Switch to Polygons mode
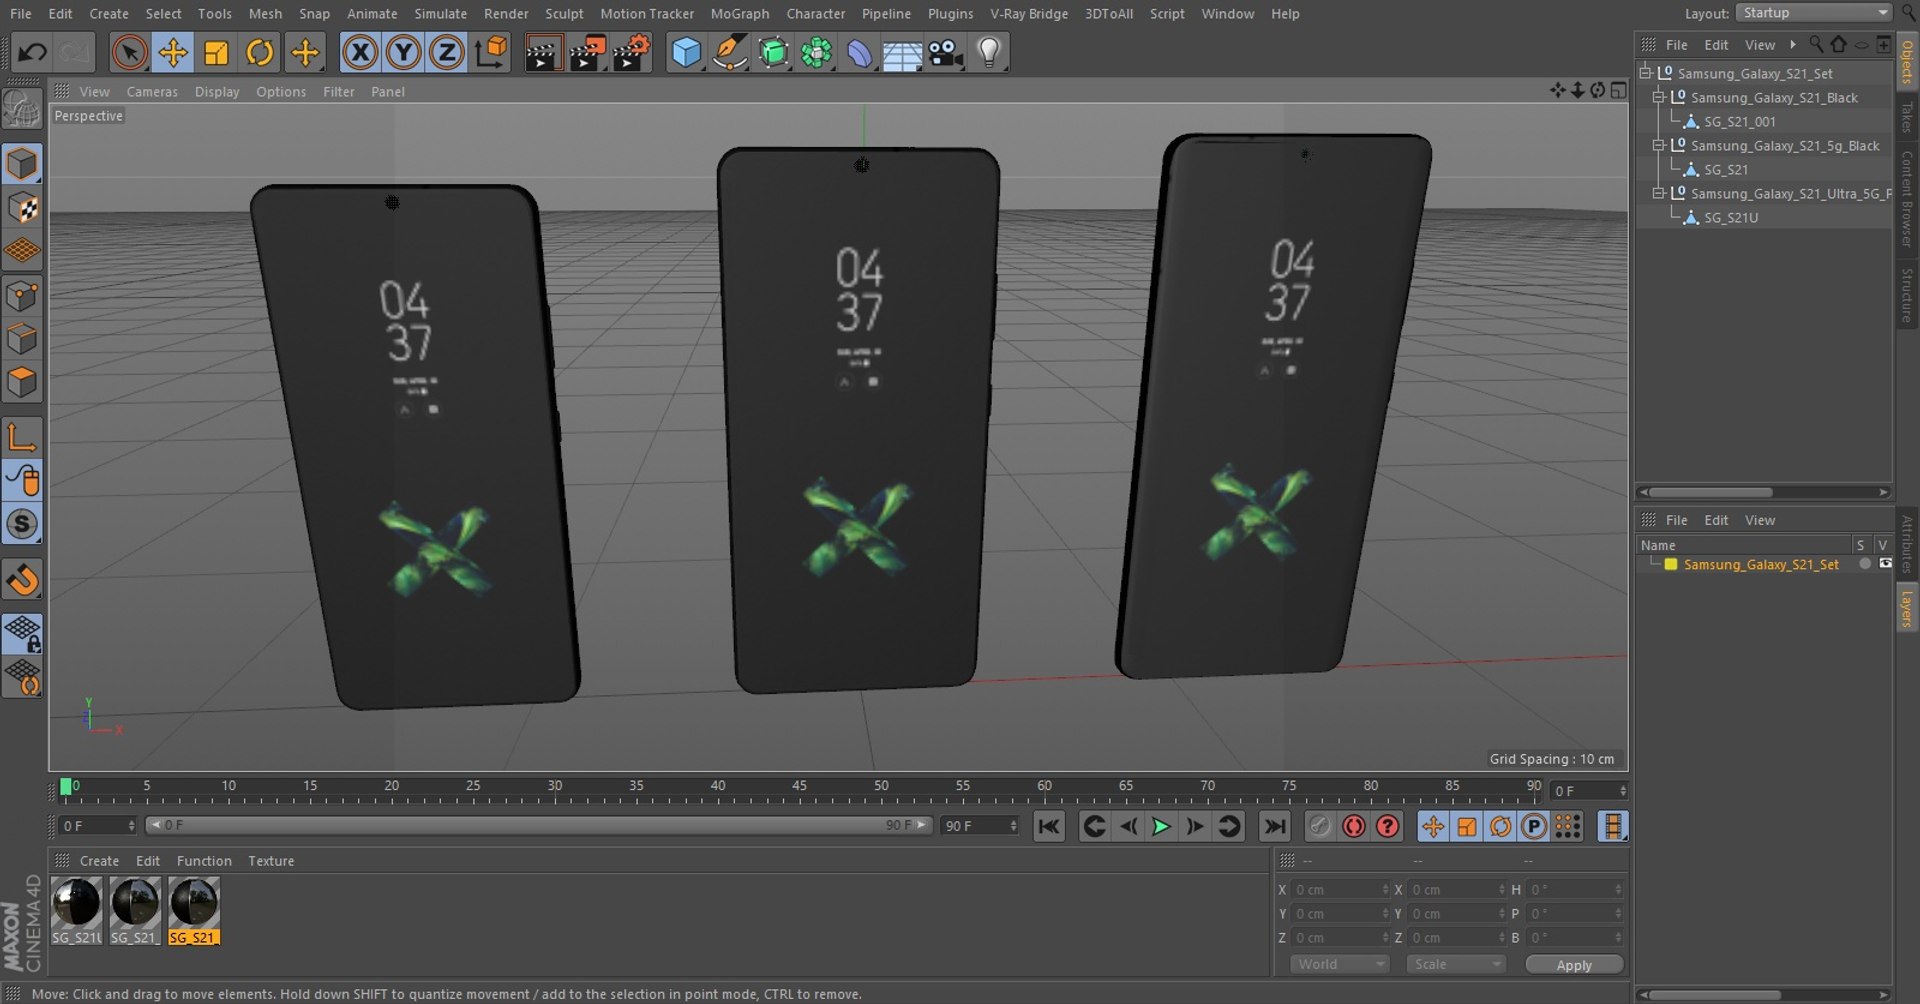1920x1004 pixels. 22,382
